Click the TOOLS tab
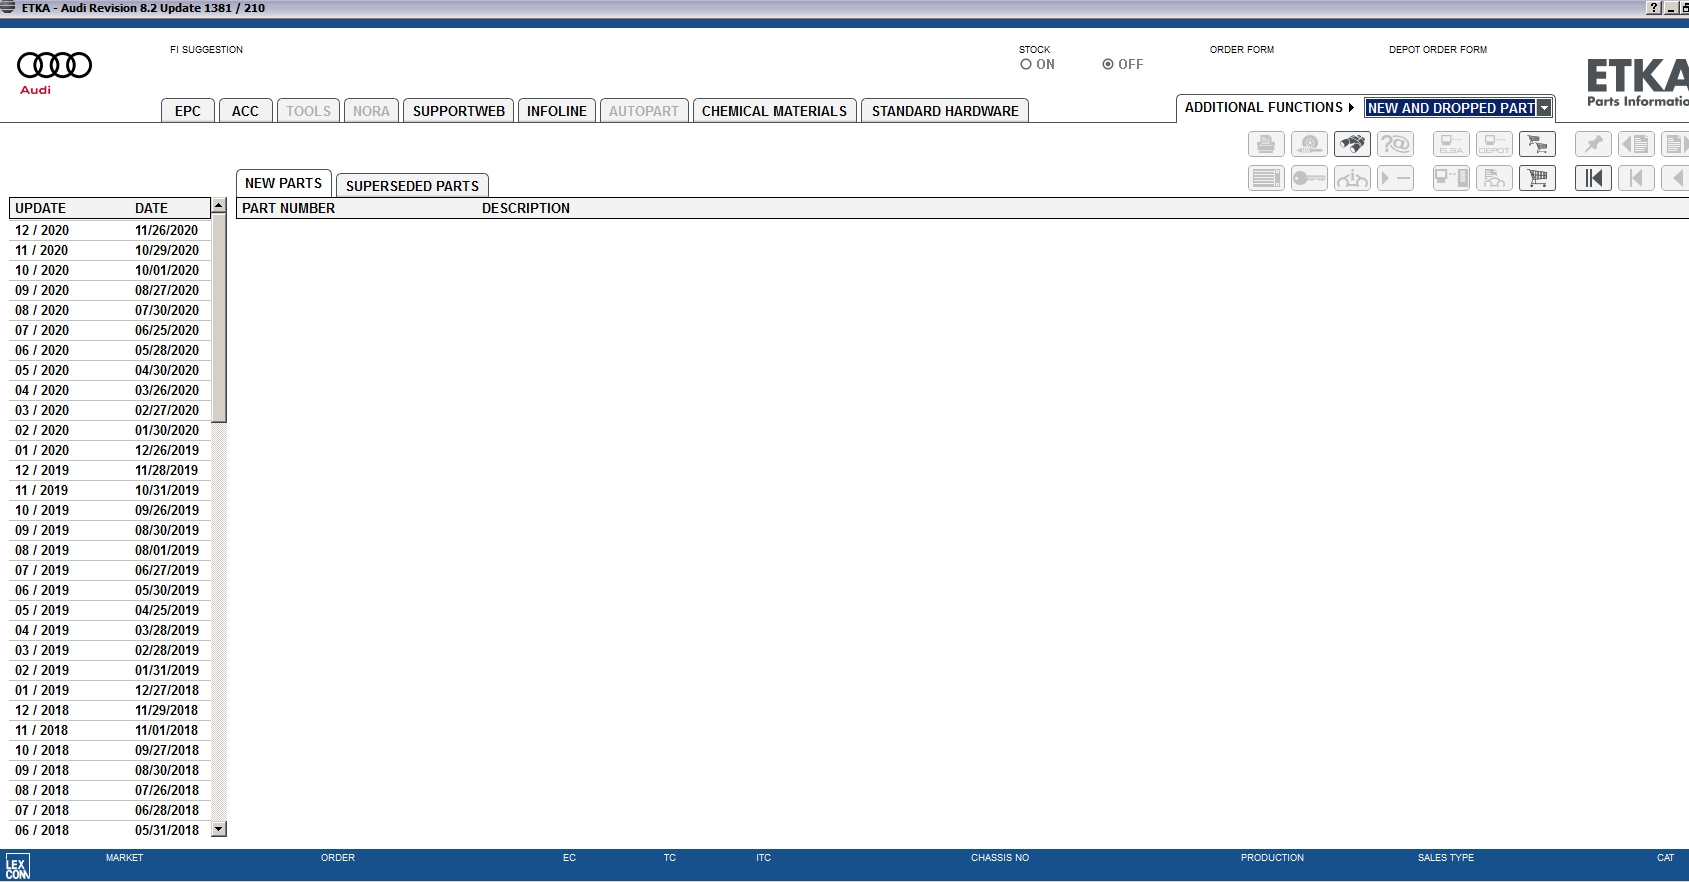1689x882 pixels. click(308, 111)
